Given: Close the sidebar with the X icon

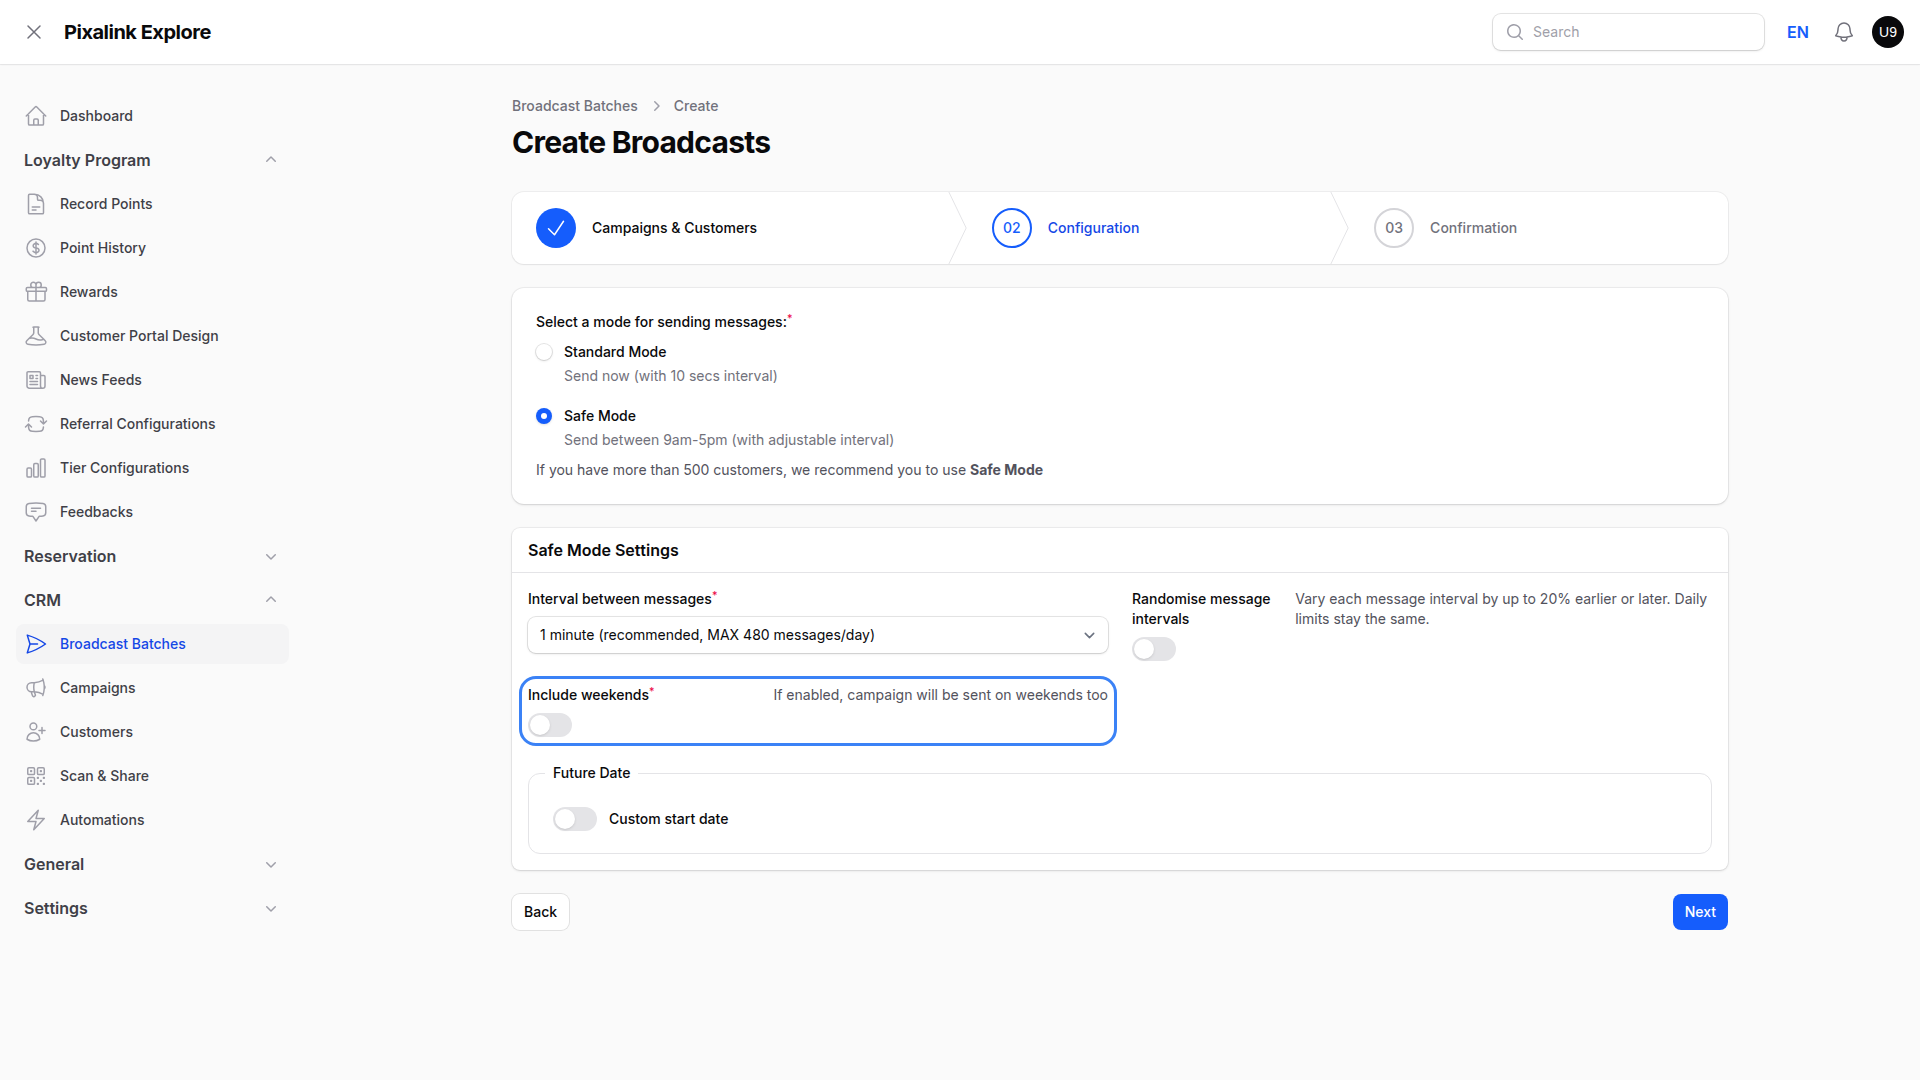Looking at the screenshot, I should click(34, 32).
